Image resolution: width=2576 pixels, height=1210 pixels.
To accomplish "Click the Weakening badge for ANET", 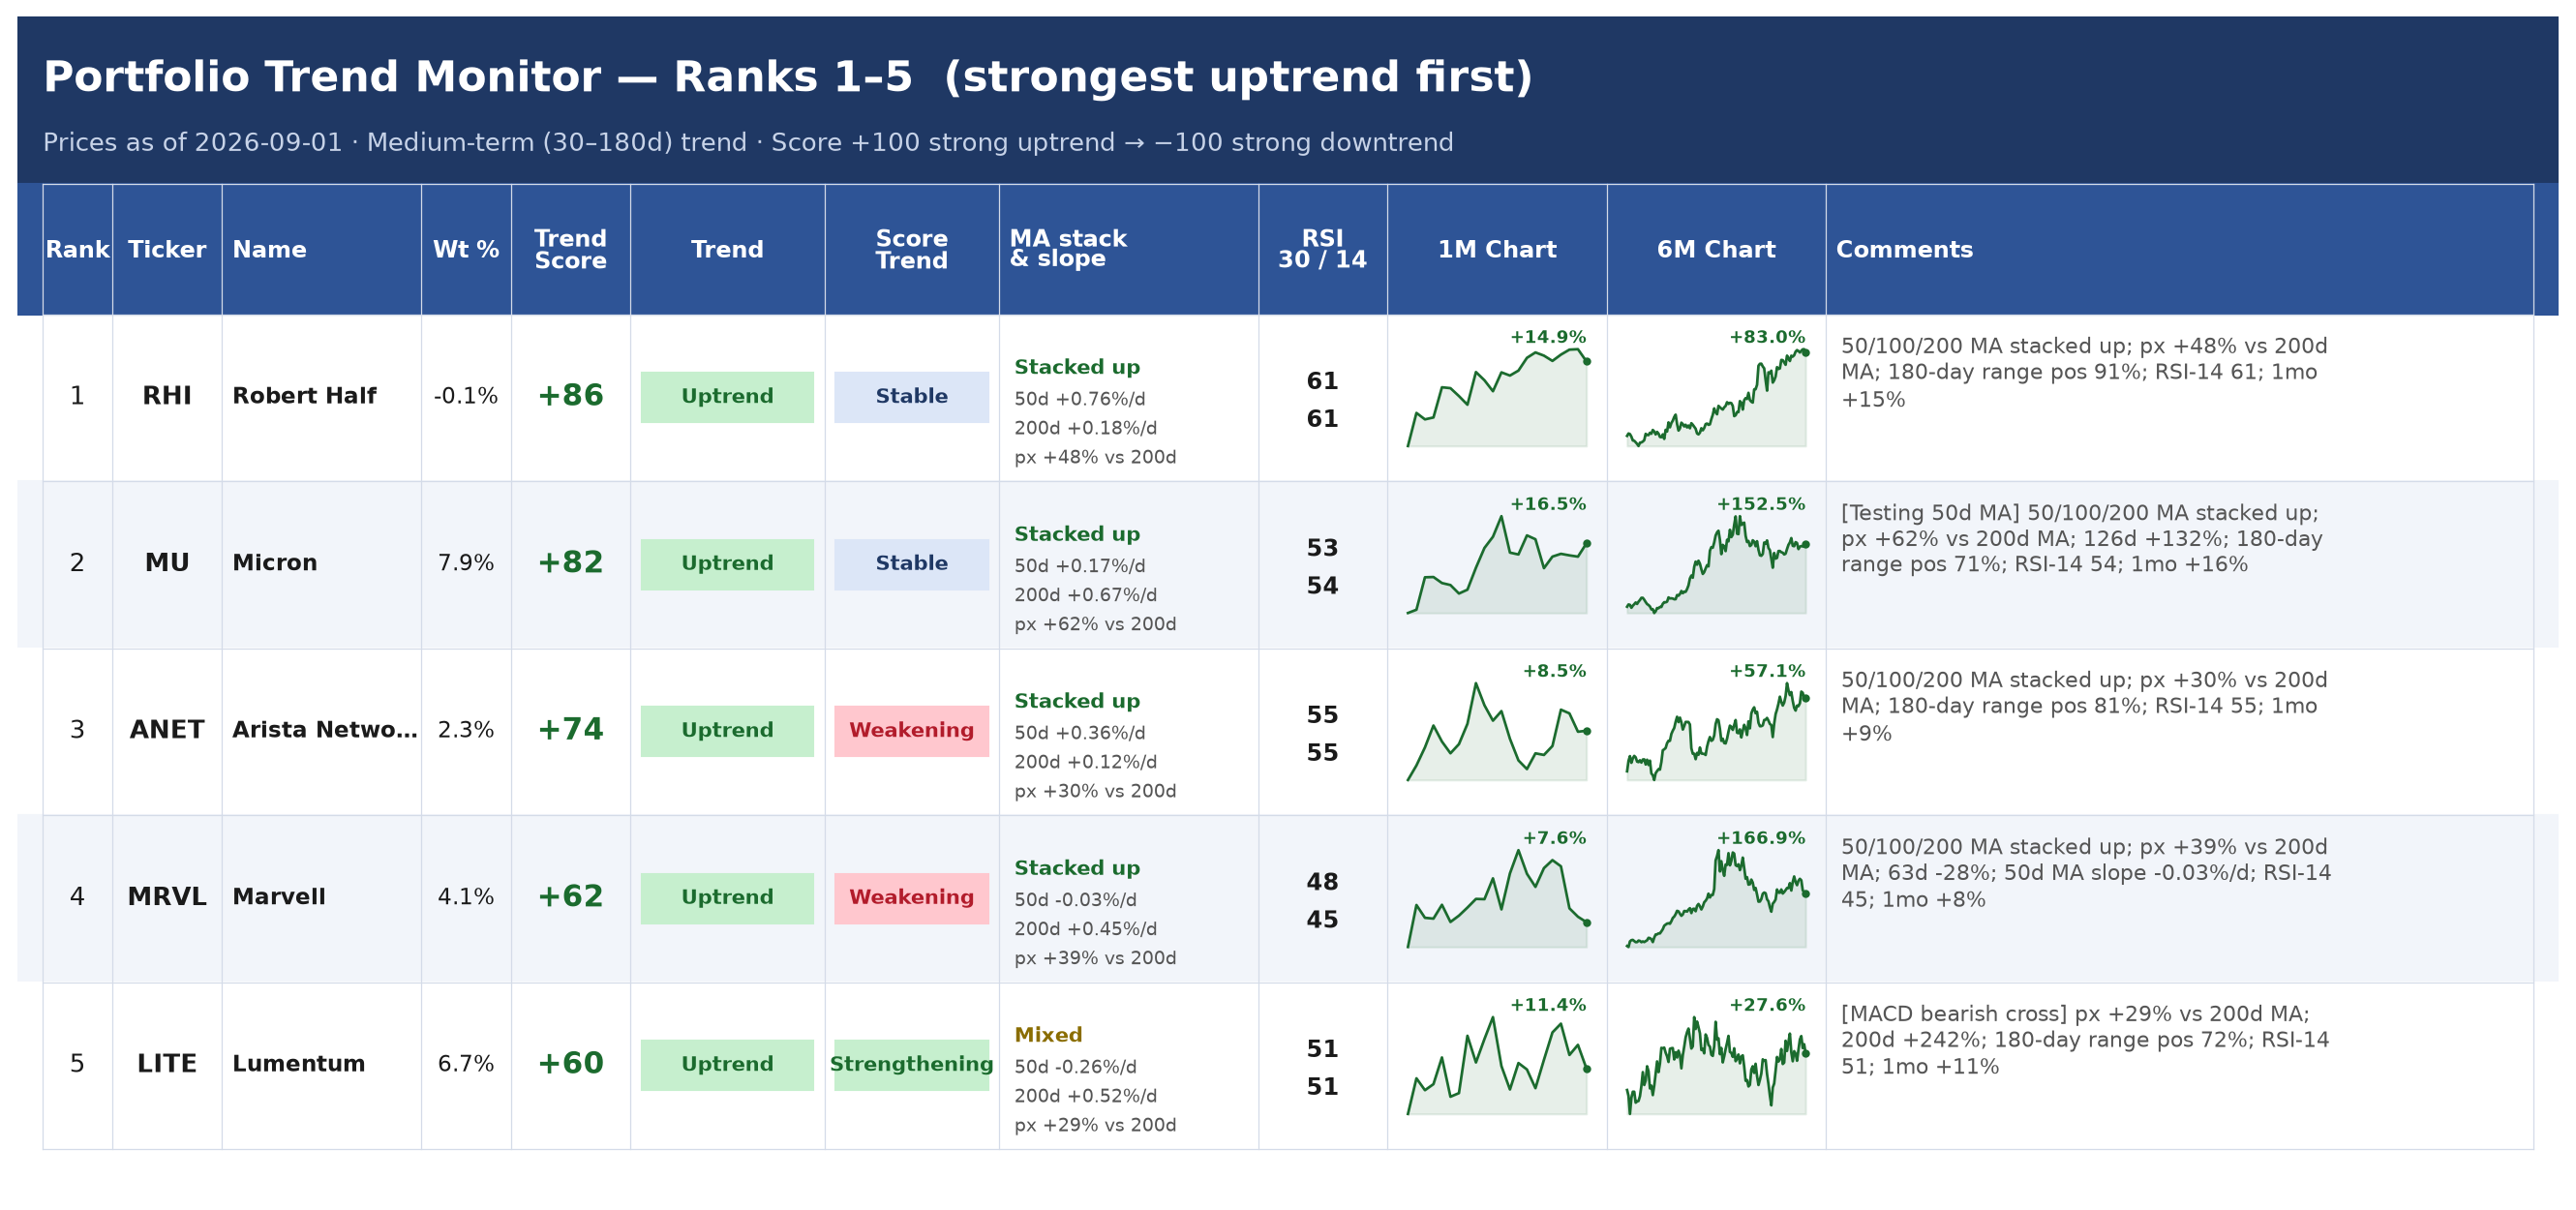I will pyautogui.click(x=911, y=731).
